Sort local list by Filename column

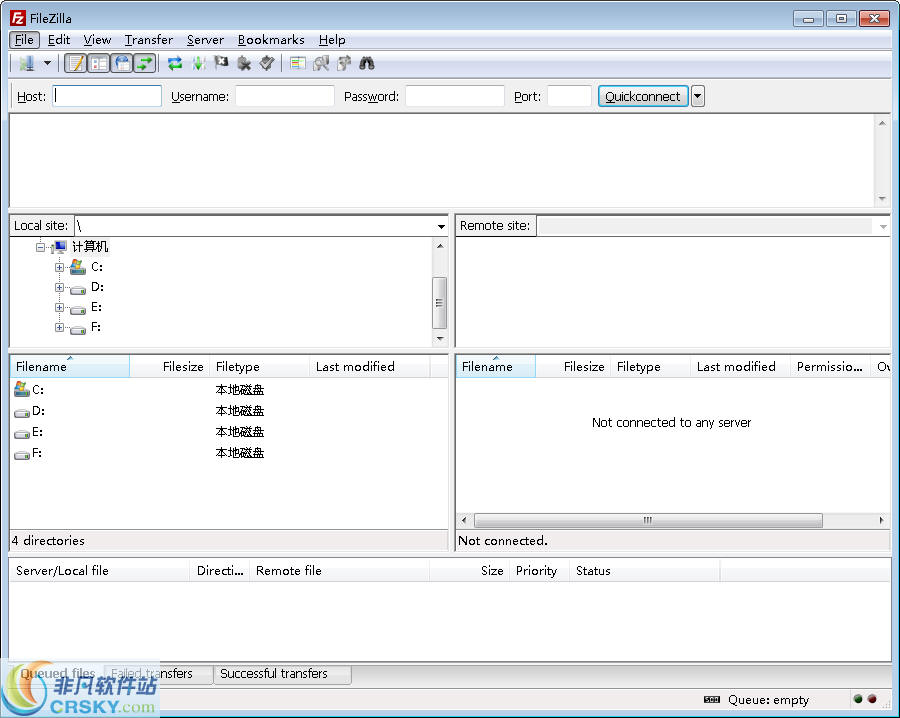point(69,367)
